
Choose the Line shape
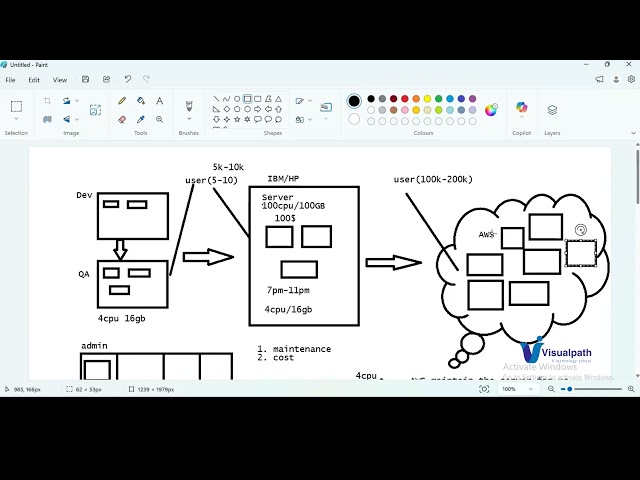coord(216,99)
